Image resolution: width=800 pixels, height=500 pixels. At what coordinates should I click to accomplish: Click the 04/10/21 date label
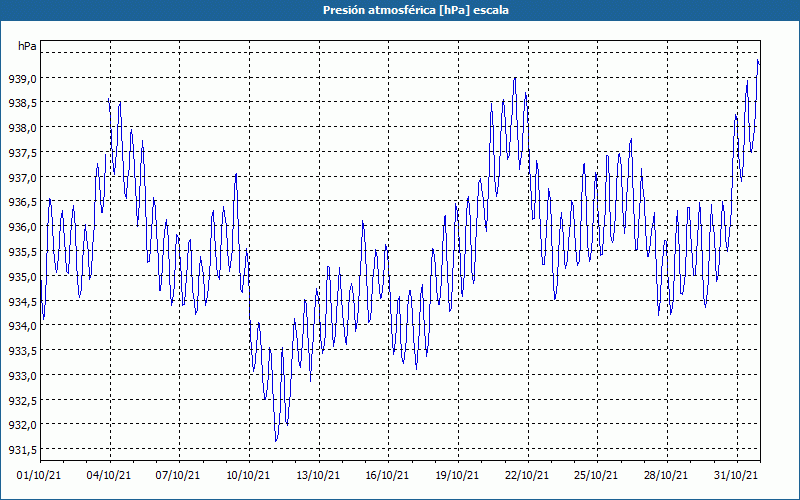point(109,475)
